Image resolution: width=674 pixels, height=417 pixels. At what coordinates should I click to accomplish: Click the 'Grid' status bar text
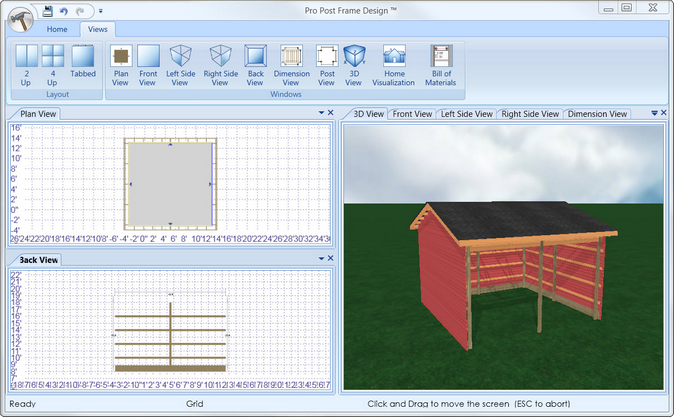[x=194, y=404]
